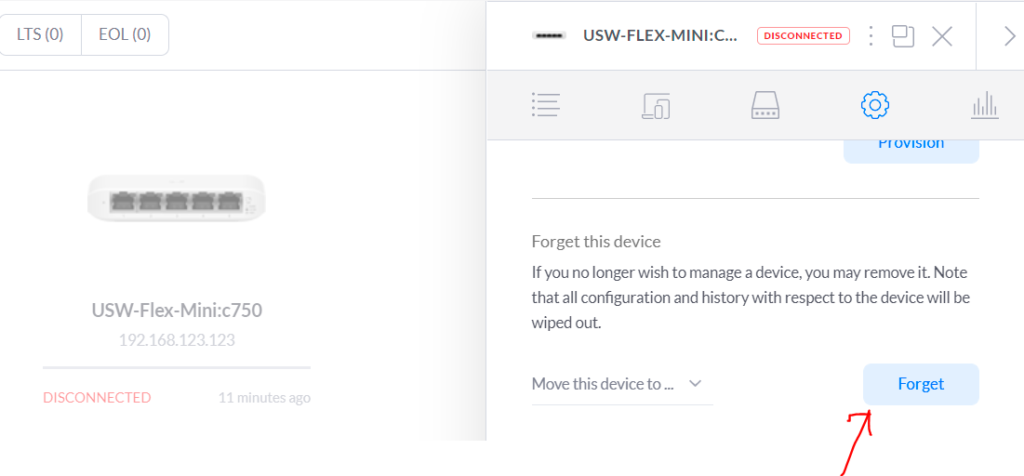Click the Provision button

point(911,150)
